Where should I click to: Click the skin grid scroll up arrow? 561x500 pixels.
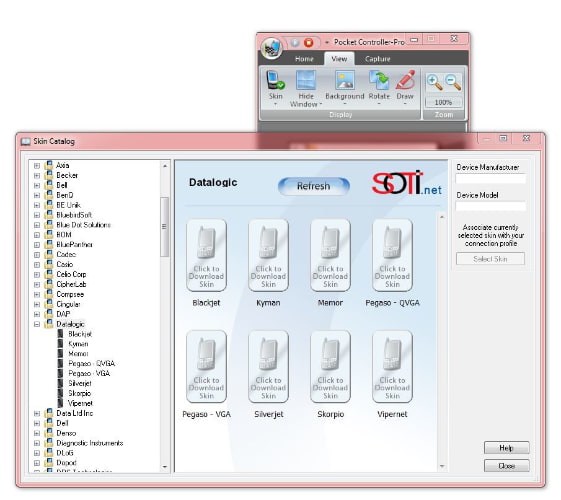442,217
